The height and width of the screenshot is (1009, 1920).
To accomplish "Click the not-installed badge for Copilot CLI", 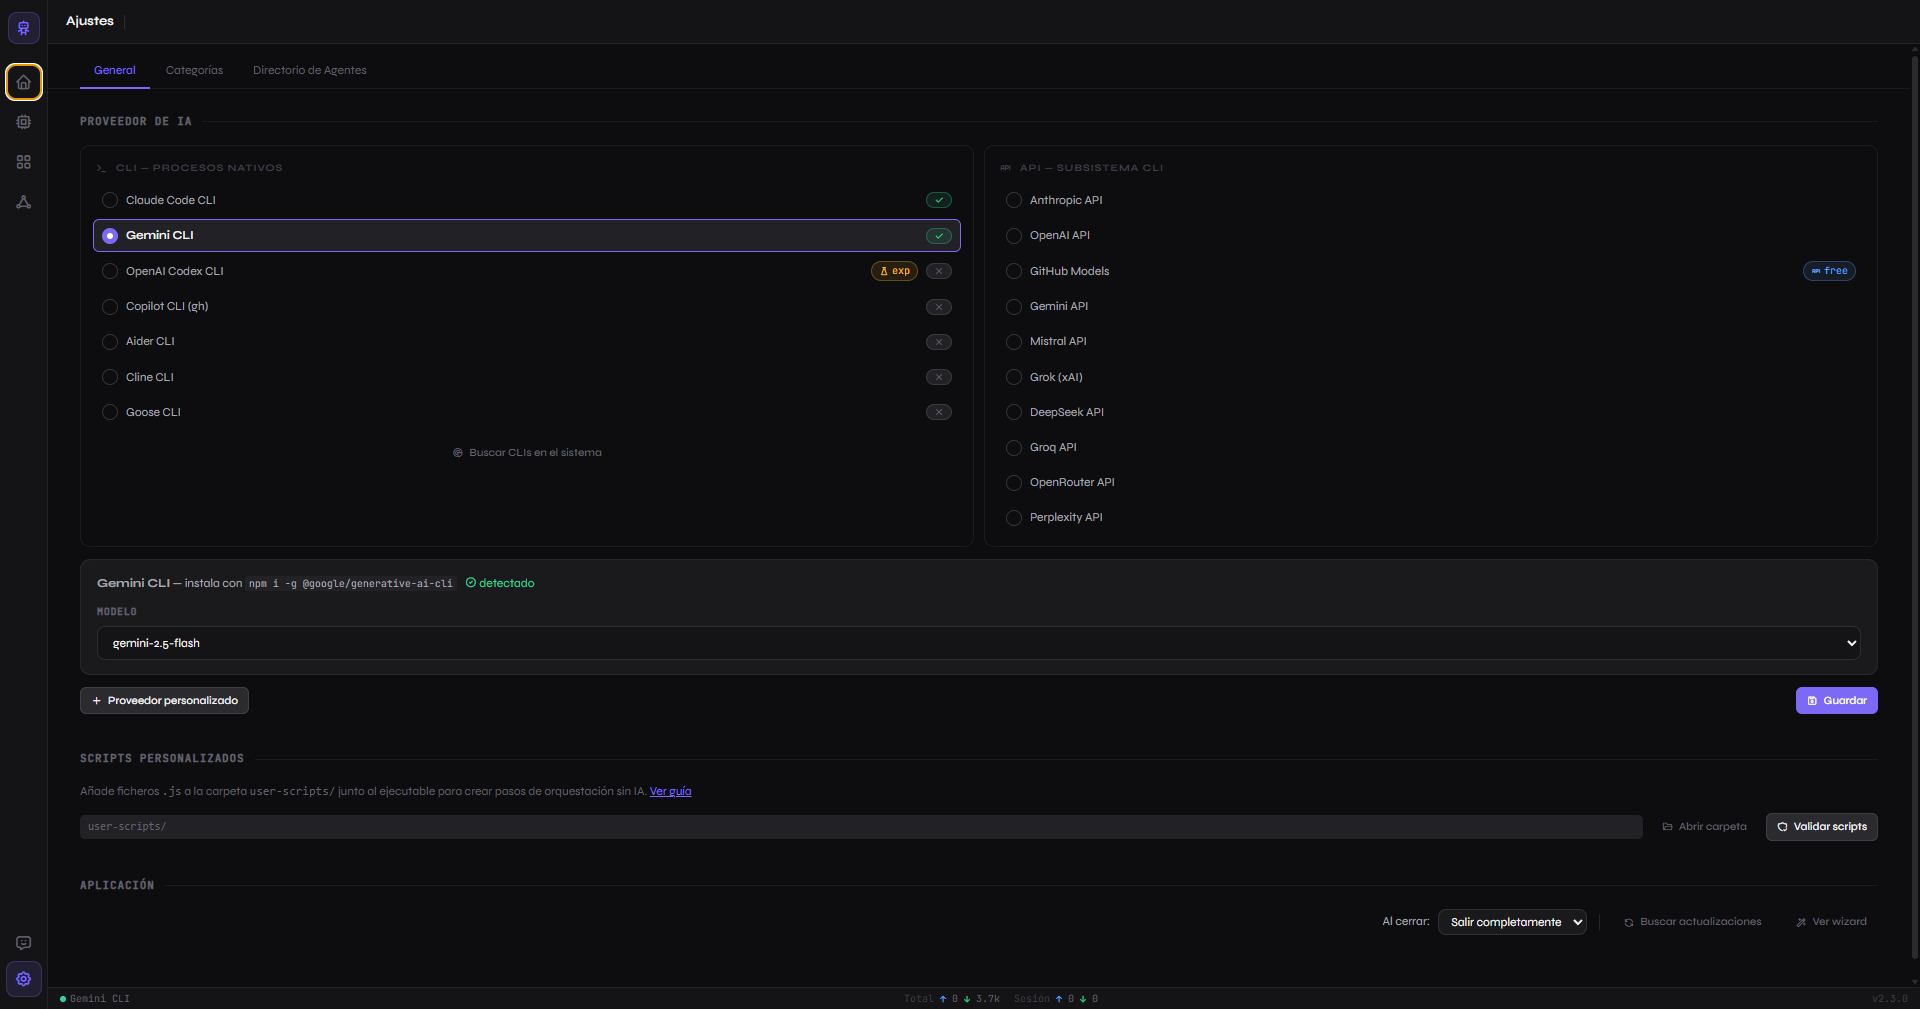I will pyautogui.click(x=938, y=307).
